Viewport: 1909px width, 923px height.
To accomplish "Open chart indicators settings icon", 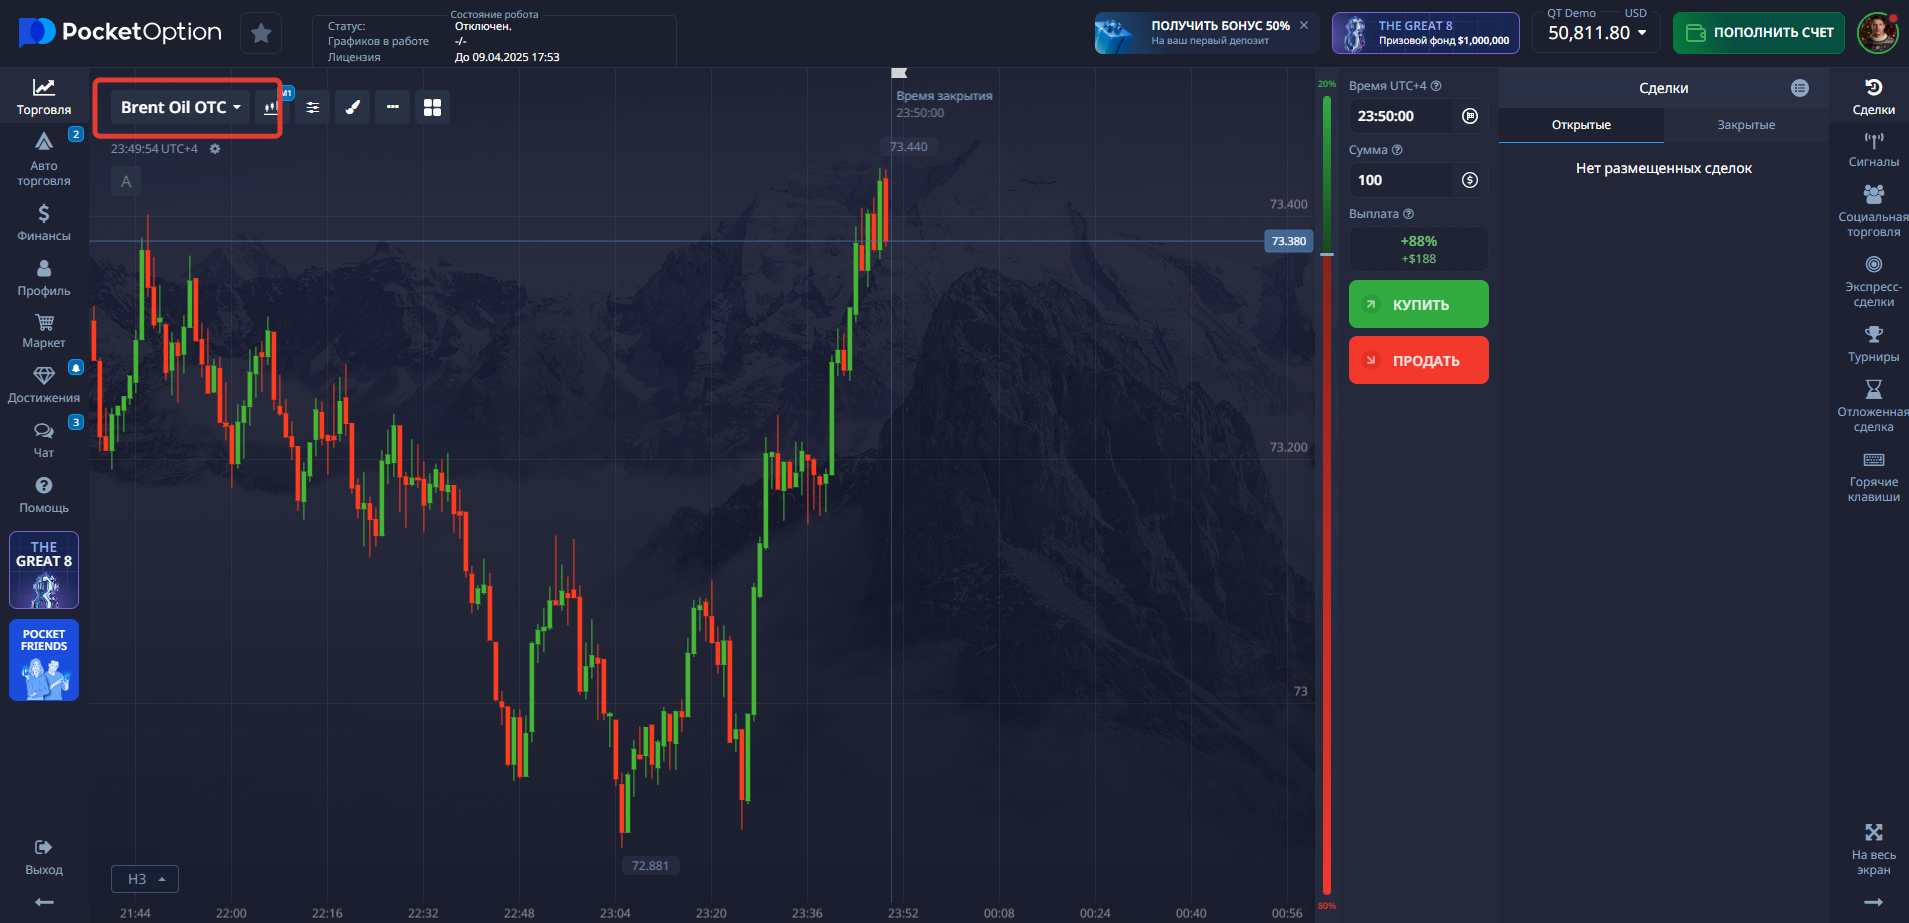I will tap(313, 107).
